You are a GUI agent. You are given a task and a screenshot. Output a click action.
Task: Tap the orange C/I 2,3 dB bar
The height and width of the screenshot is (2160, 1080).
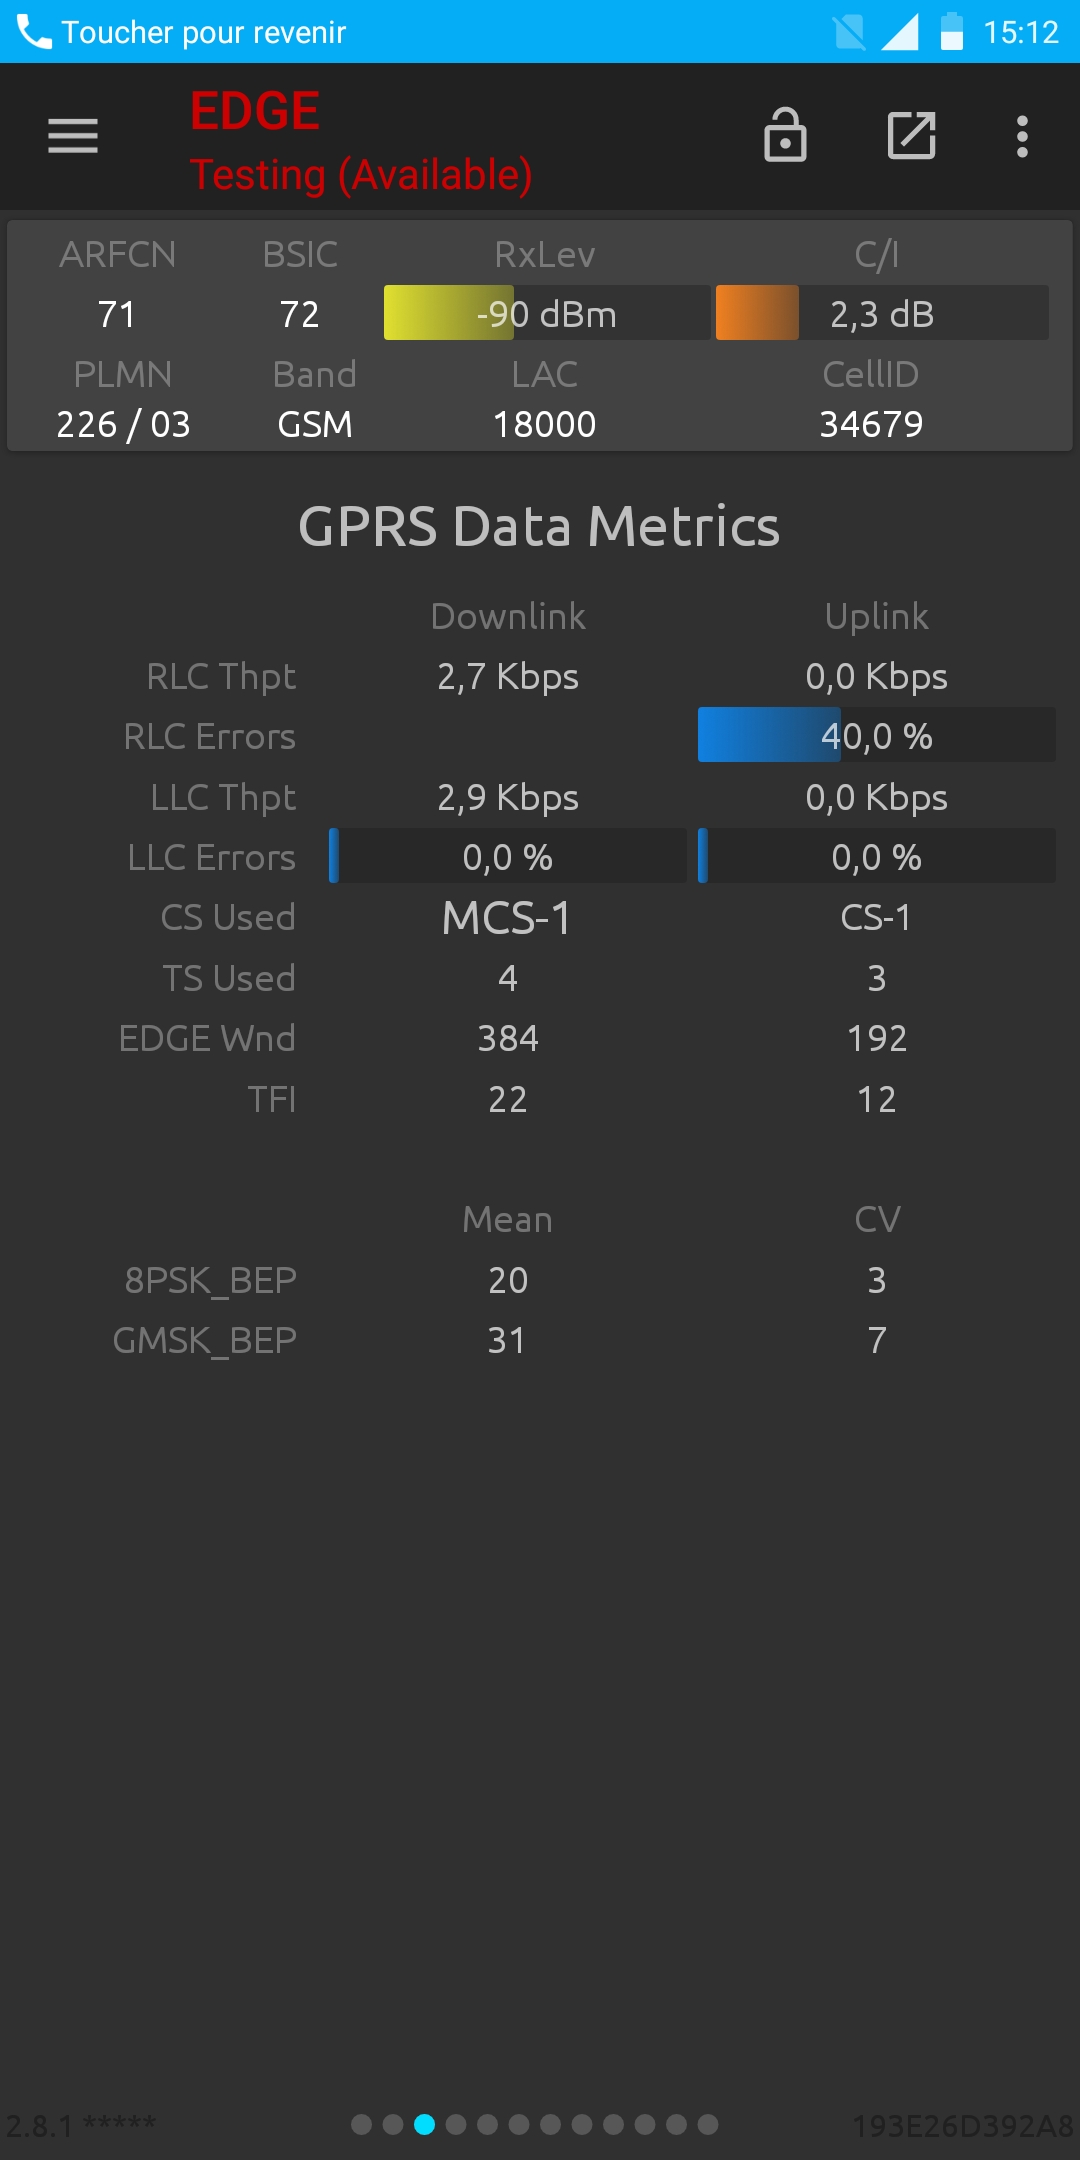pyautogui.click(x=882, y=313)
